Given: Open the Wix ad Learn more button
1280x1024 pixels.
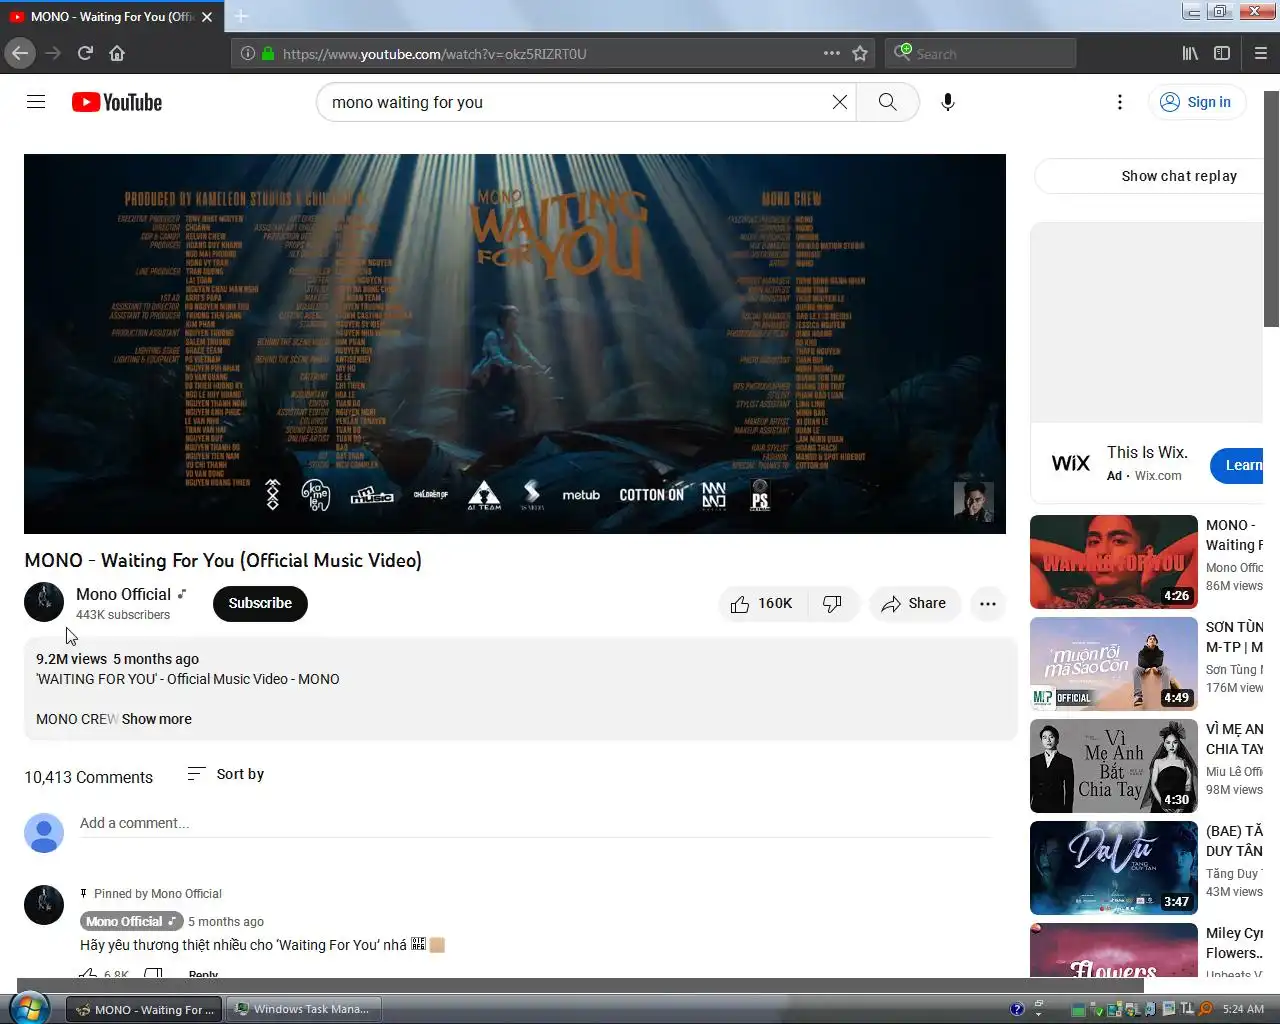Looking at the screenshot, I should (1238, 465).
